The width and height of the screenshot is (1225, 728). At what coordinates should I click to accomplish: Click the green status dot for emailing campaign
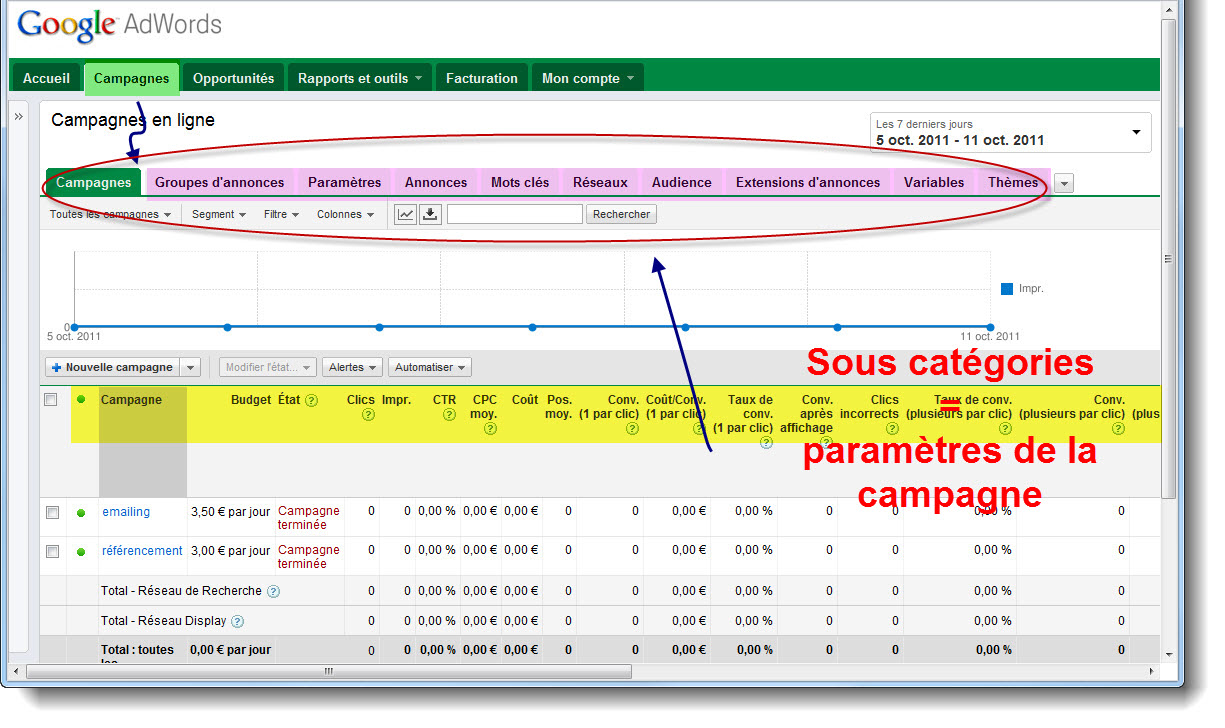[81, 512]
